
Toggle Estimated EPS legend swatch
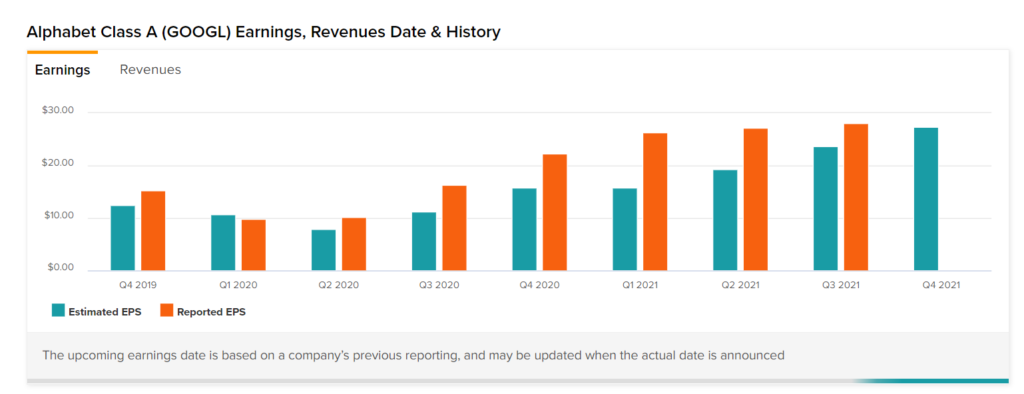point(58,311)
